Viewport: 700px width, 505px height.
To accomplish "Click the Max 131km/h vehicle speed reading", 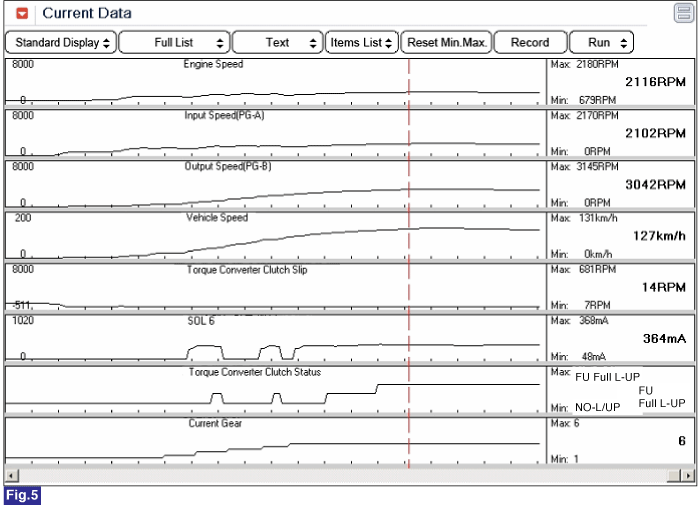I will (x=584, y=218).
